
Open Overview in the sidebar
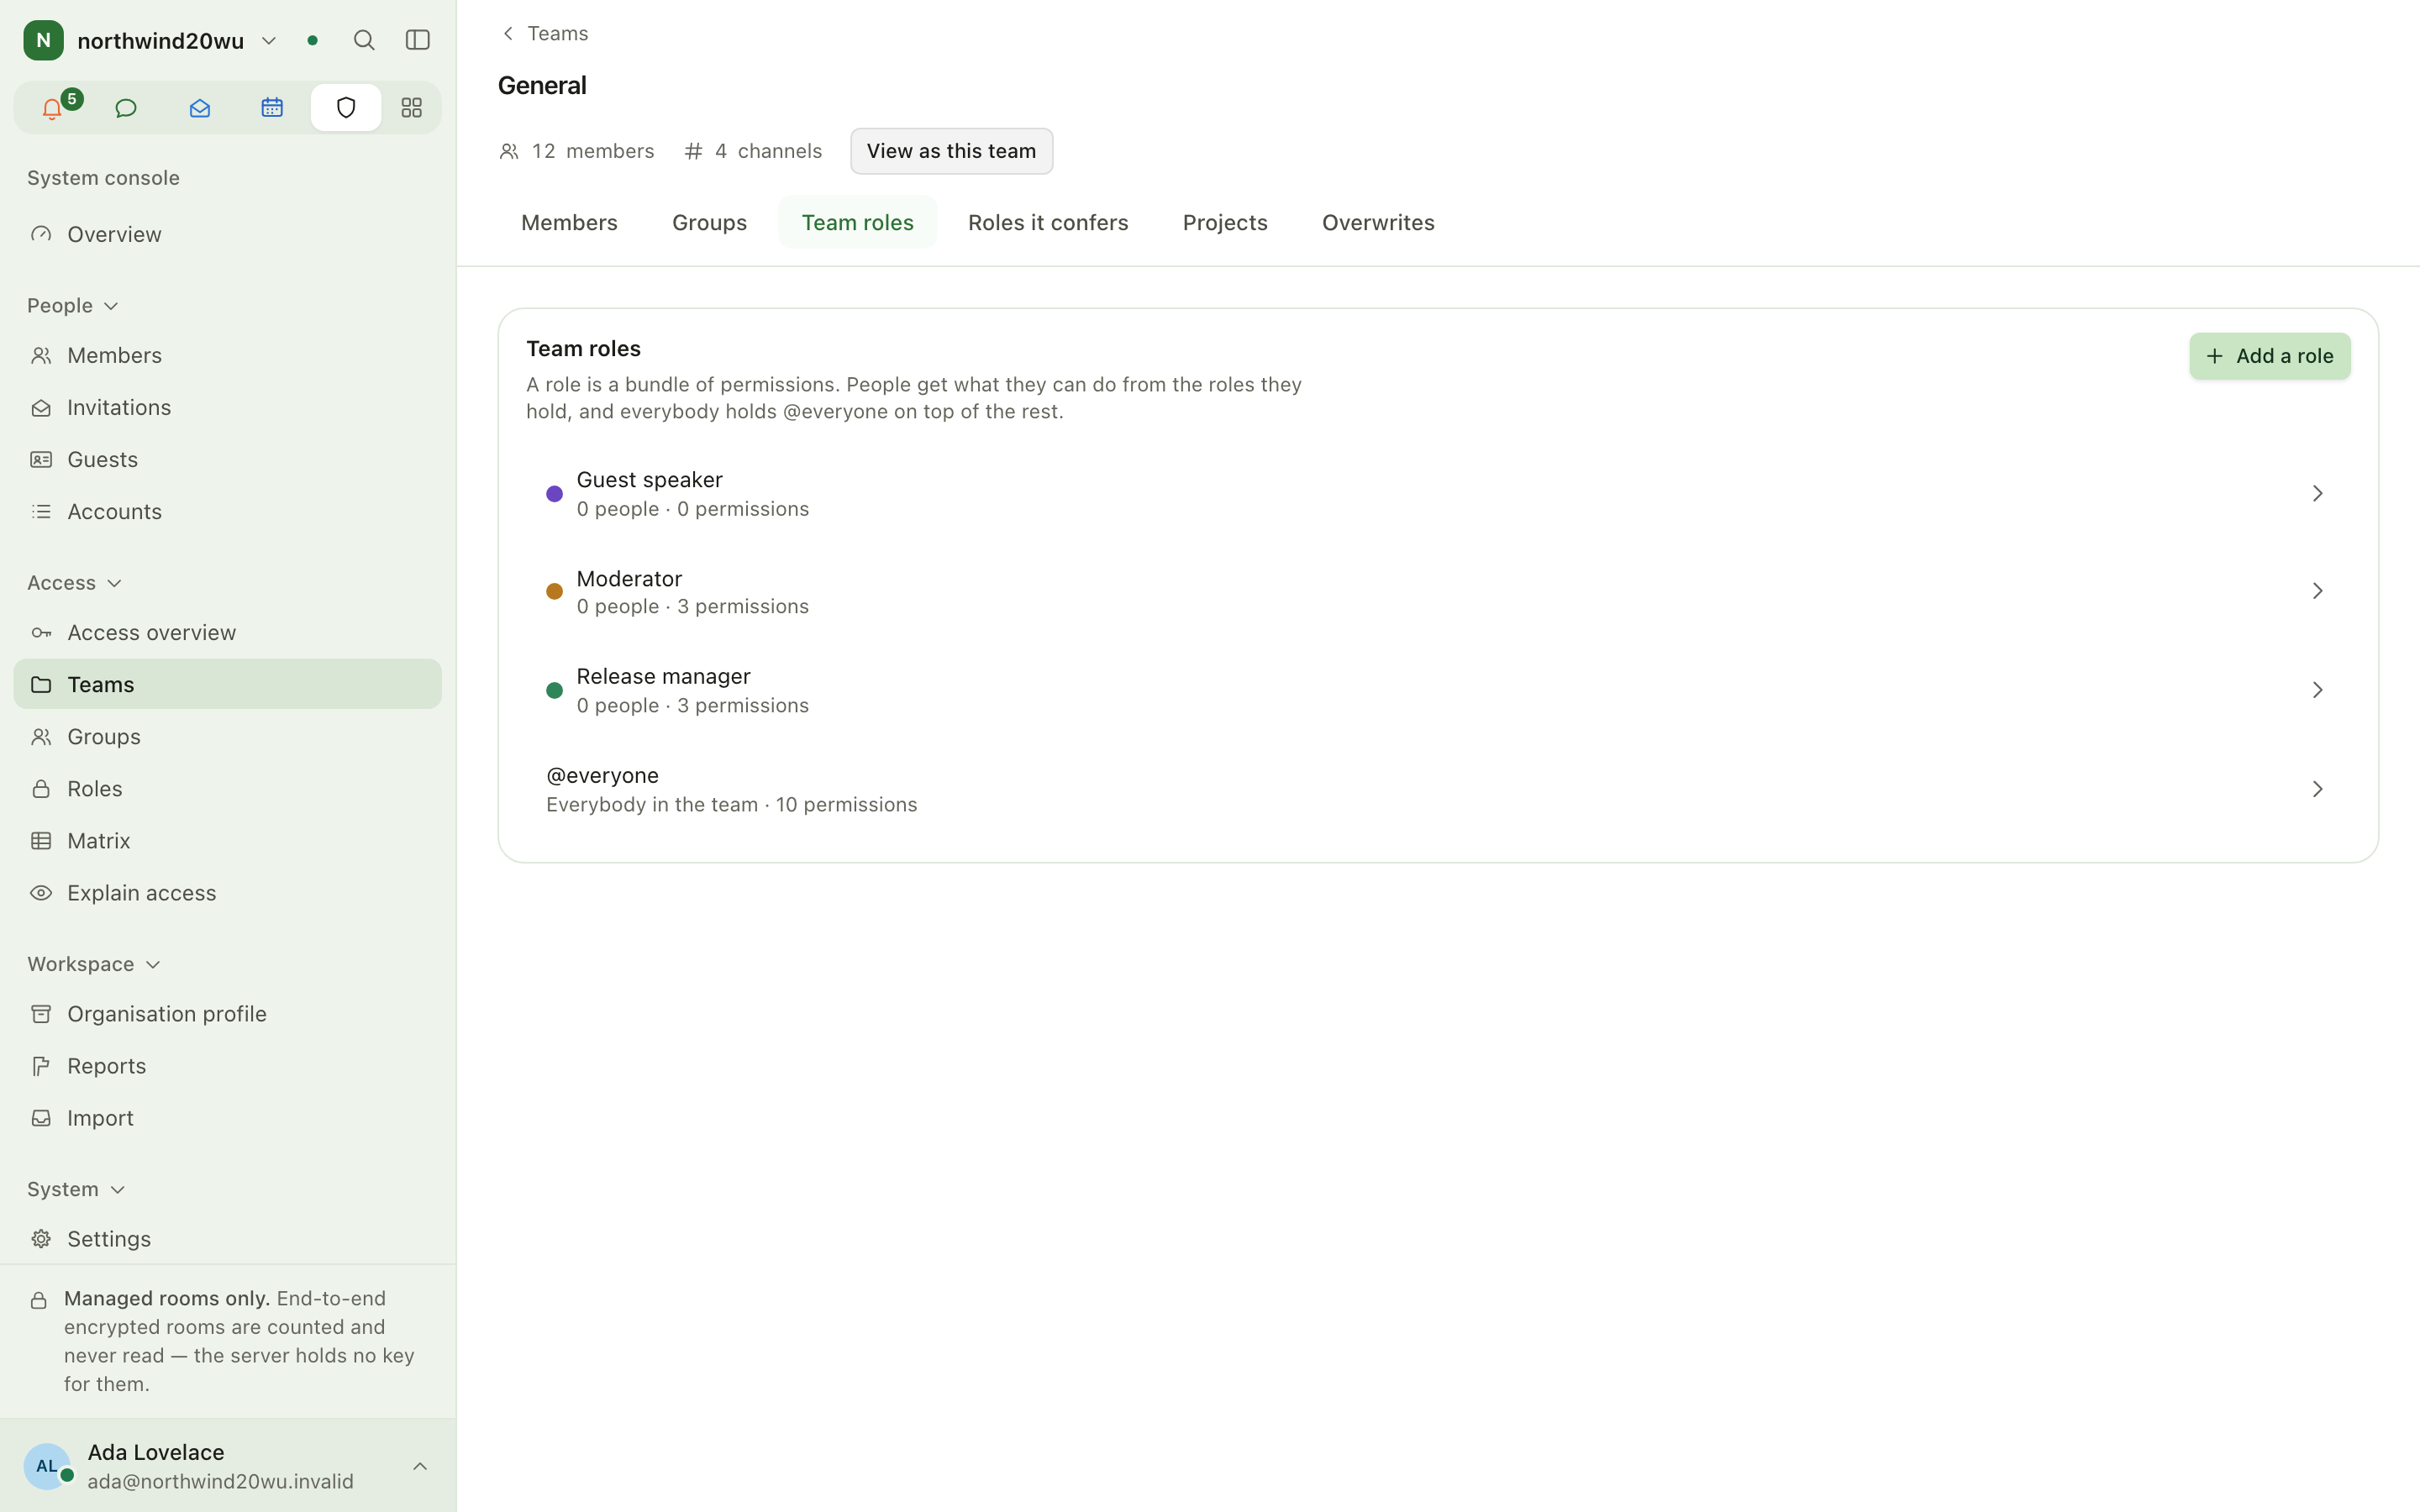(228, 234)
